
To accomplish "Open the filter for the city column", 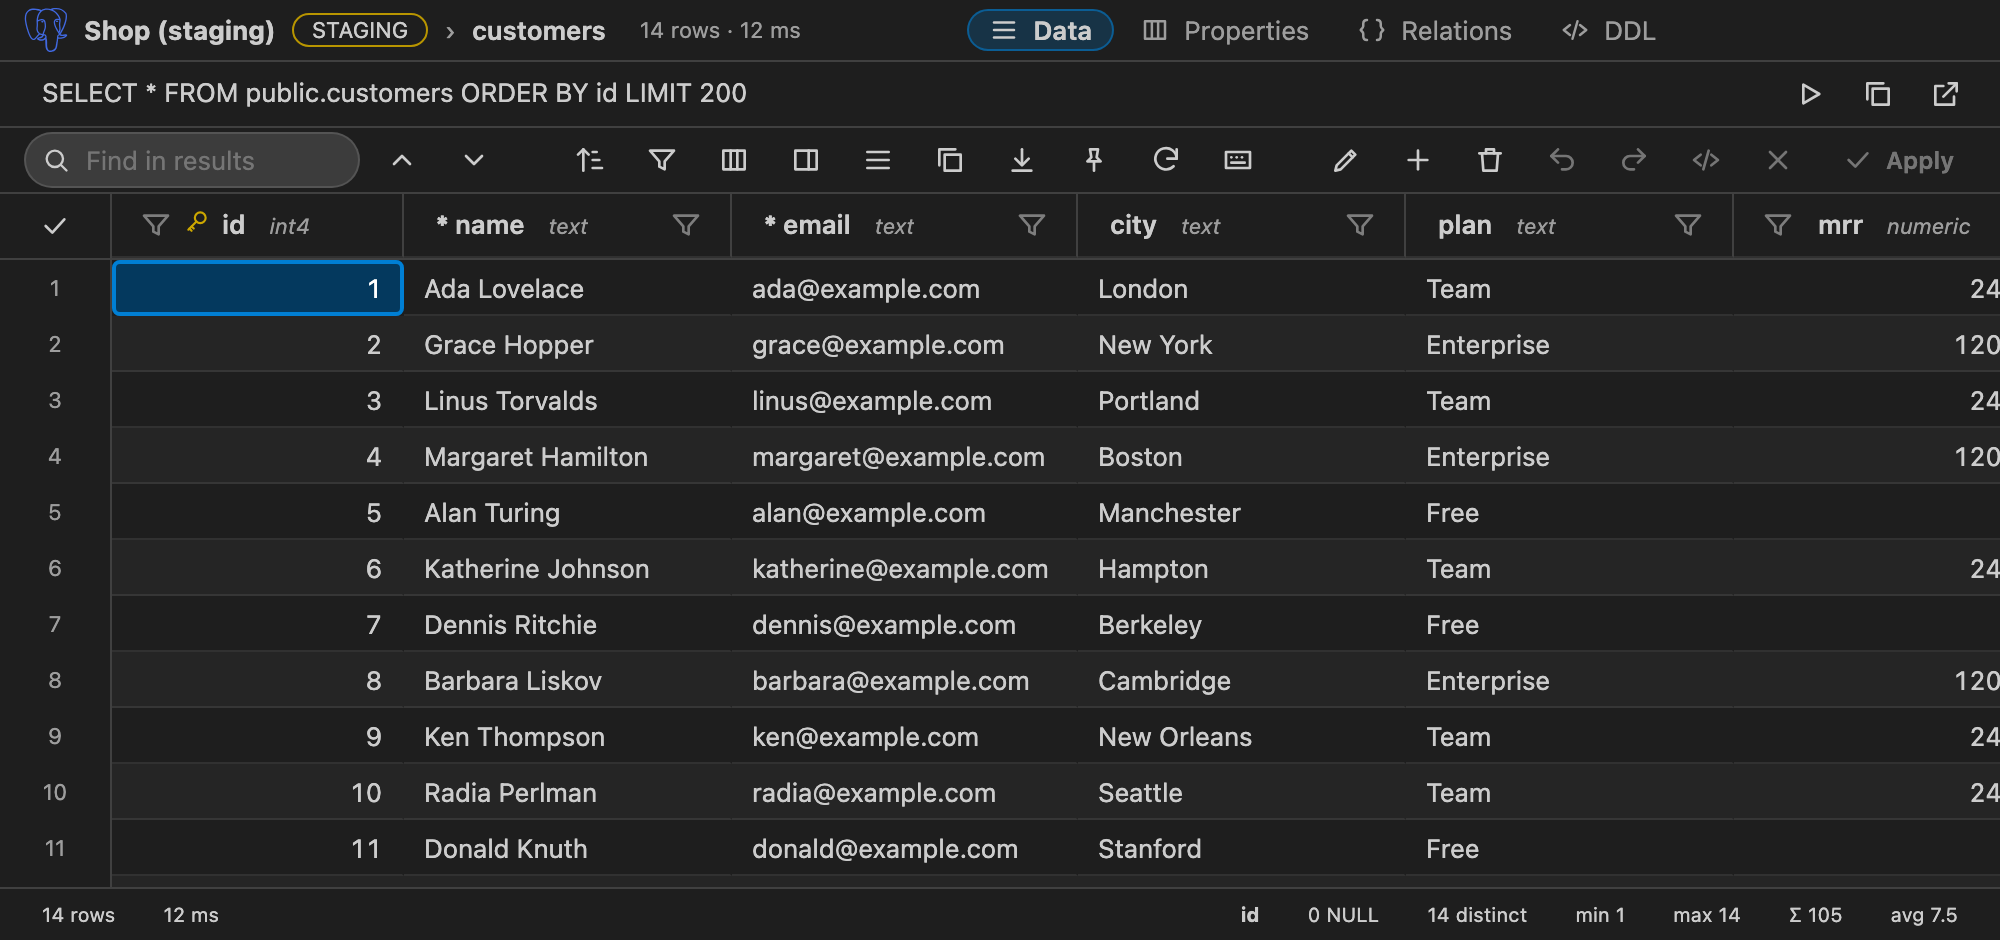I will coord(1360,225).
